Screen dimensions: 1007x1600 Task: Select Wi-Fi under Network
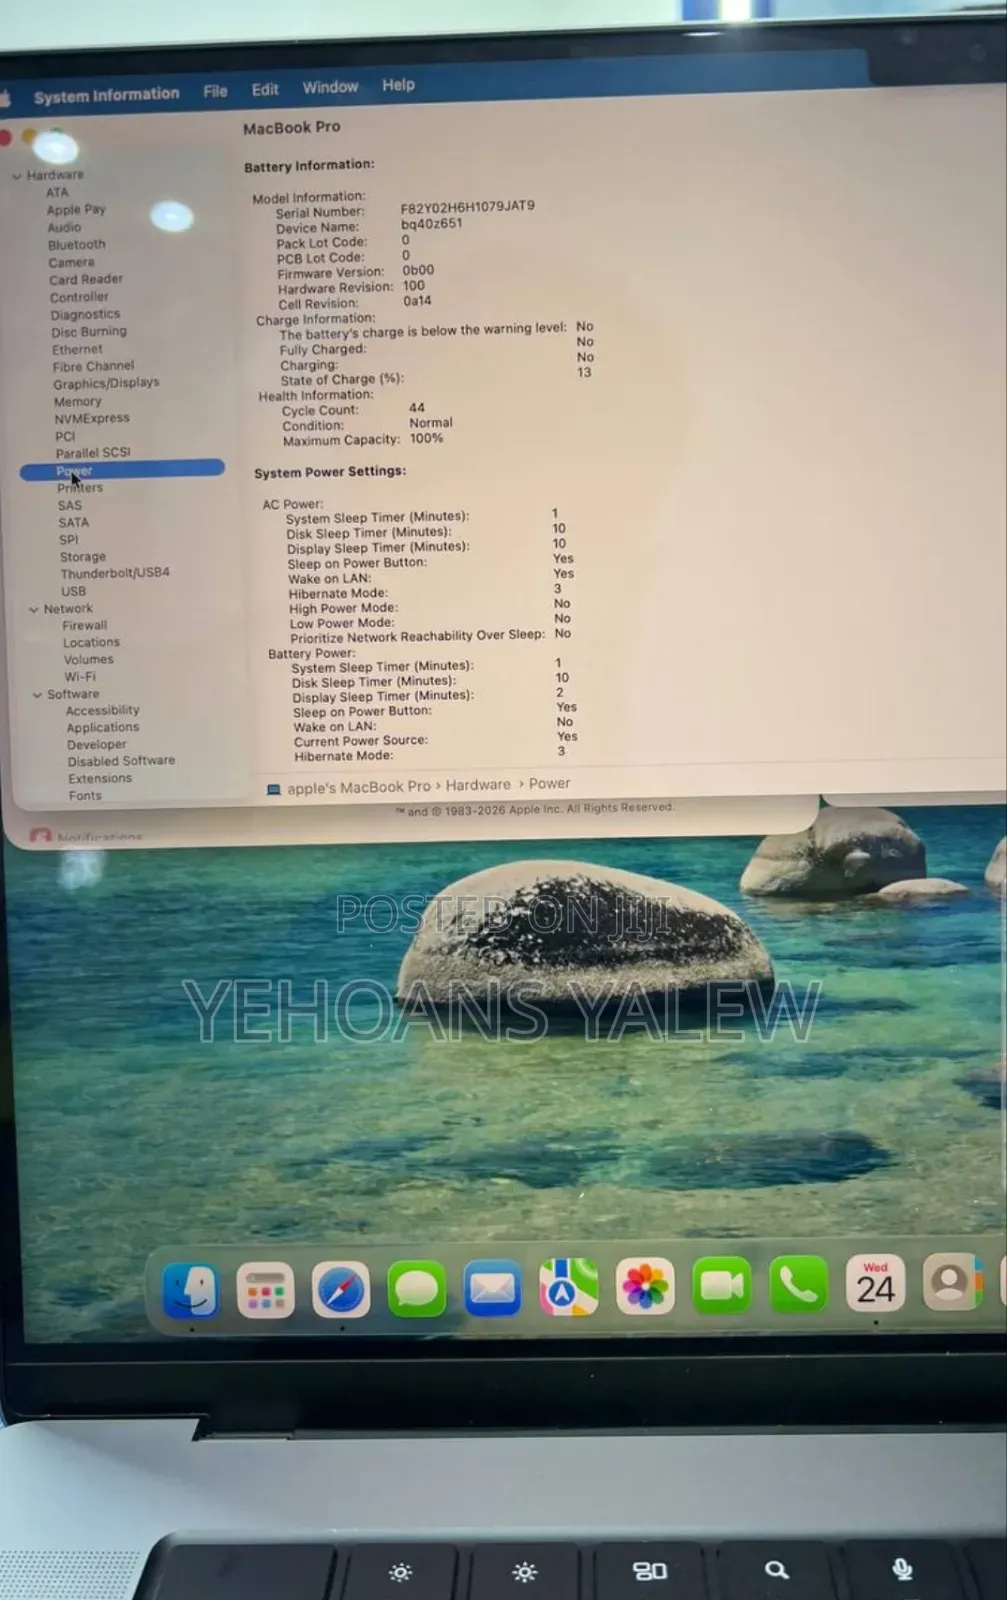tap(80, 676)
